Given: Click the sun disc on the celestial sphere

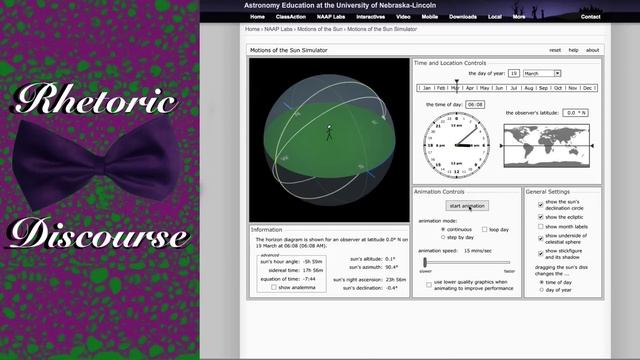Looking at the screenshot, I should pyautogui.click(x=383, y=118).
